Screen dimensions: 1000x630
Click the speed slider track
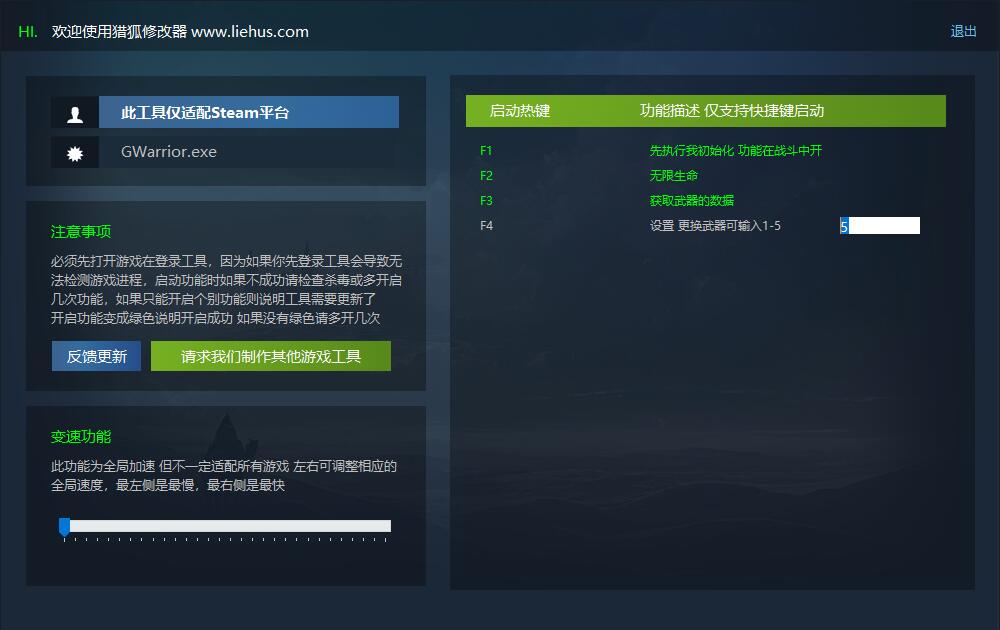coord(227,526)
